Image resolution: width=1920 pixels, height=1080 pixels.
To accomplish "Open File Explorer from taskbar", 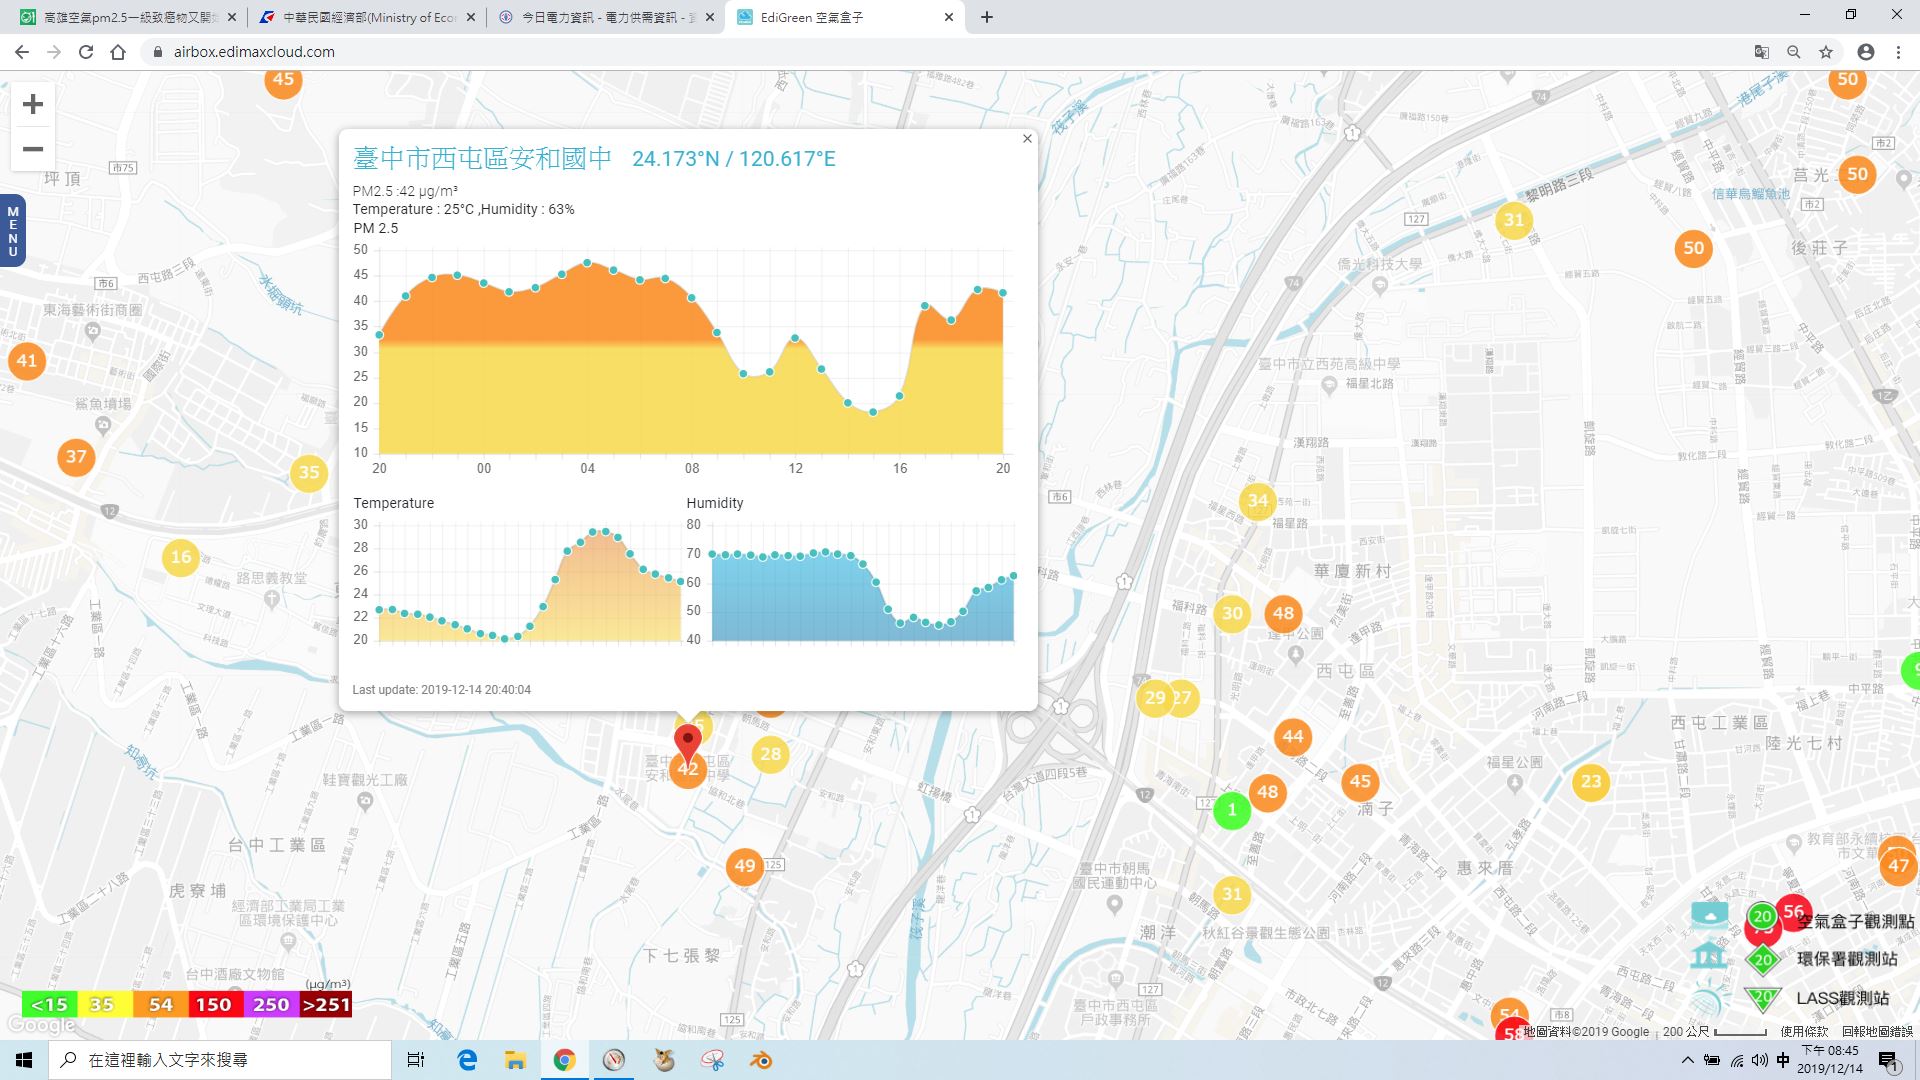I will pos(515,1060).
